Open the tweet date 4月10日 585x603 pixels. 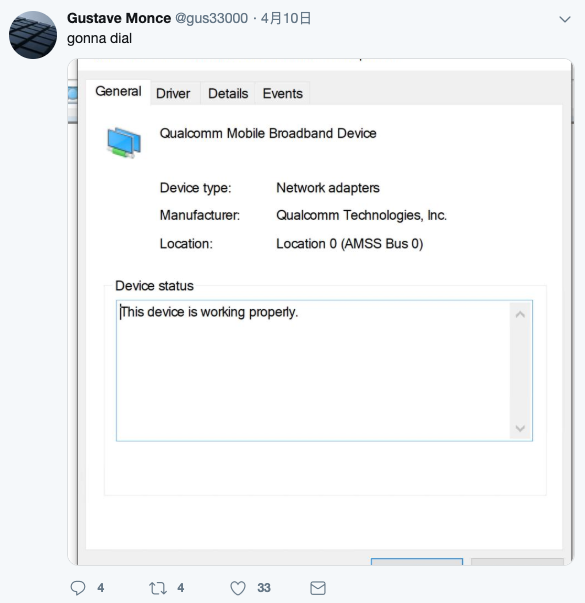click(286, 18)
